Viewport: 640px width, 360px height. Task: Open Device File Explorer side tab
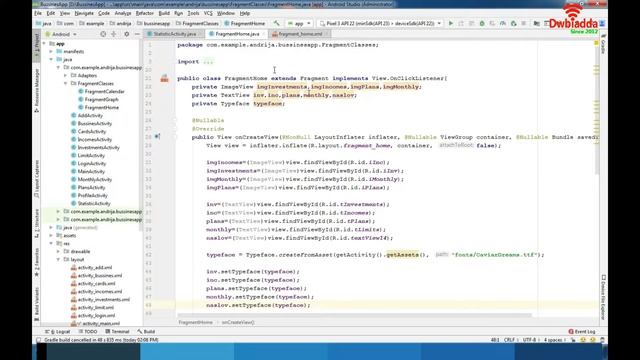point(603,297)
